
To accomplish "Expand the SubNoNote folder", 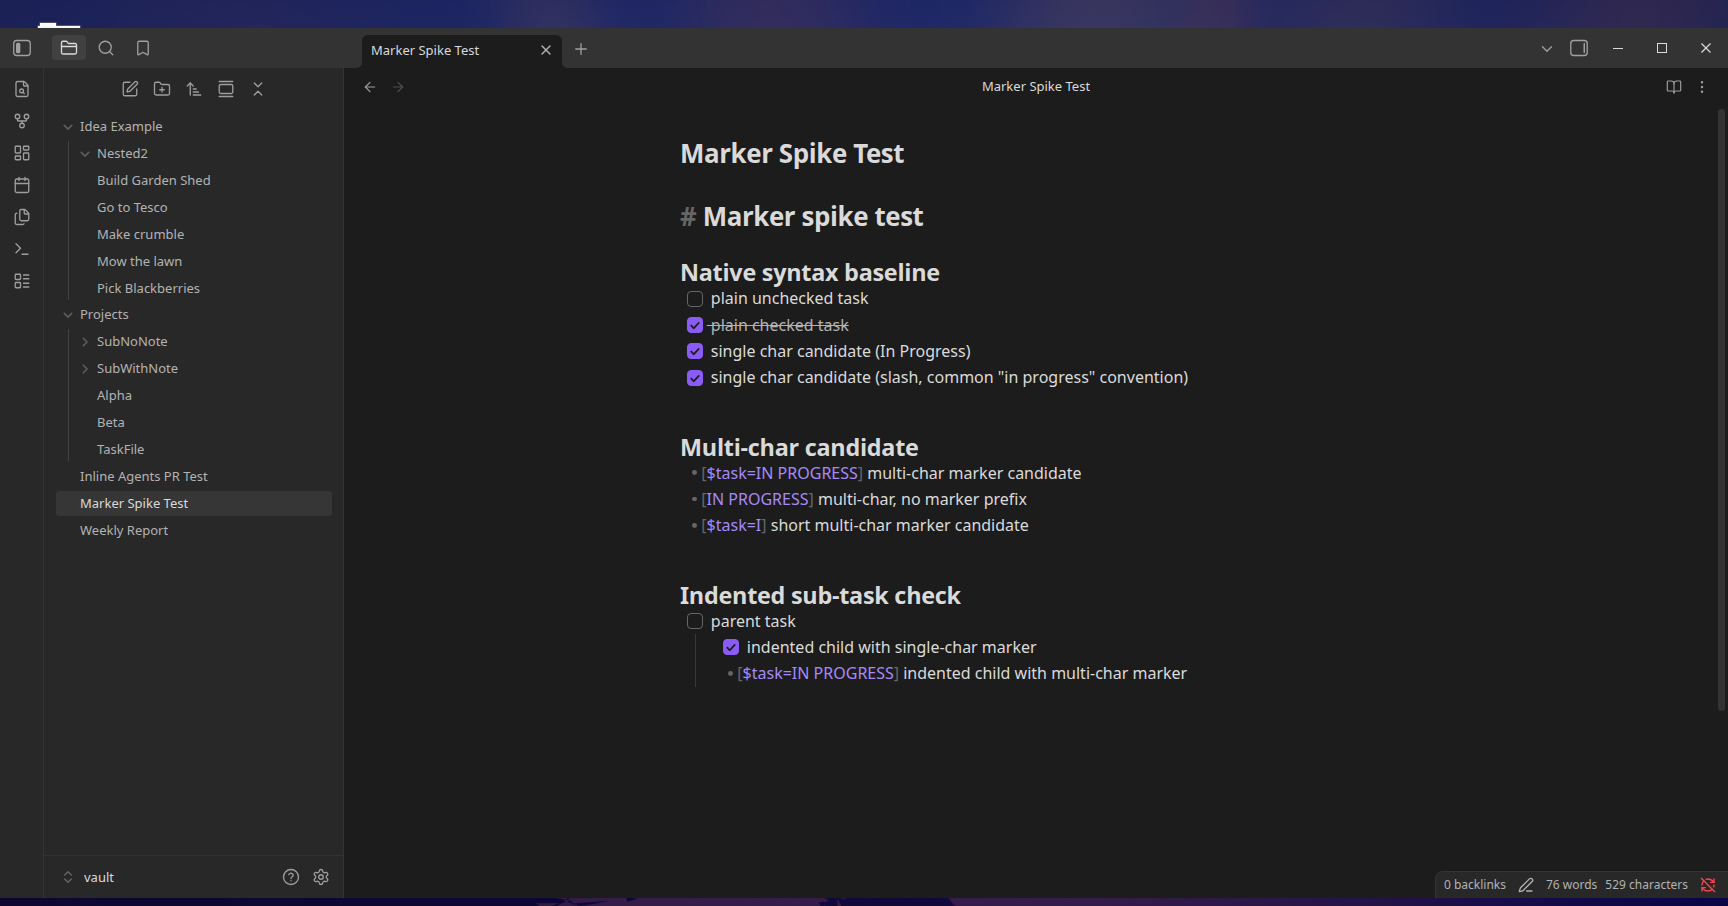I will [85, 342].
